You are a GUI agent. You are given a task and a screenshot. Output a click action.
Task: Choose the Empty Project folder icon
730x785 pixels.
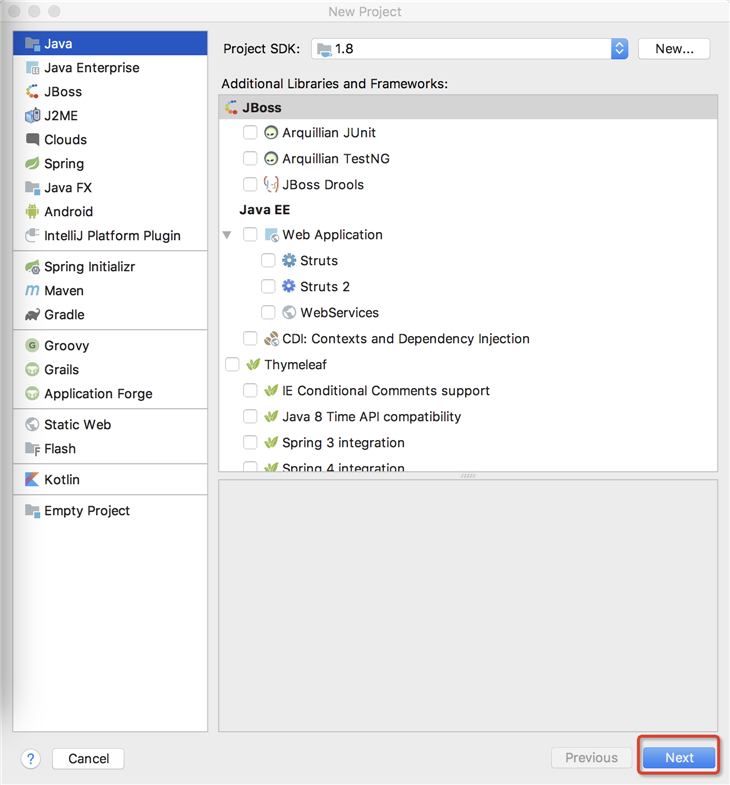(x=33, y=511)
